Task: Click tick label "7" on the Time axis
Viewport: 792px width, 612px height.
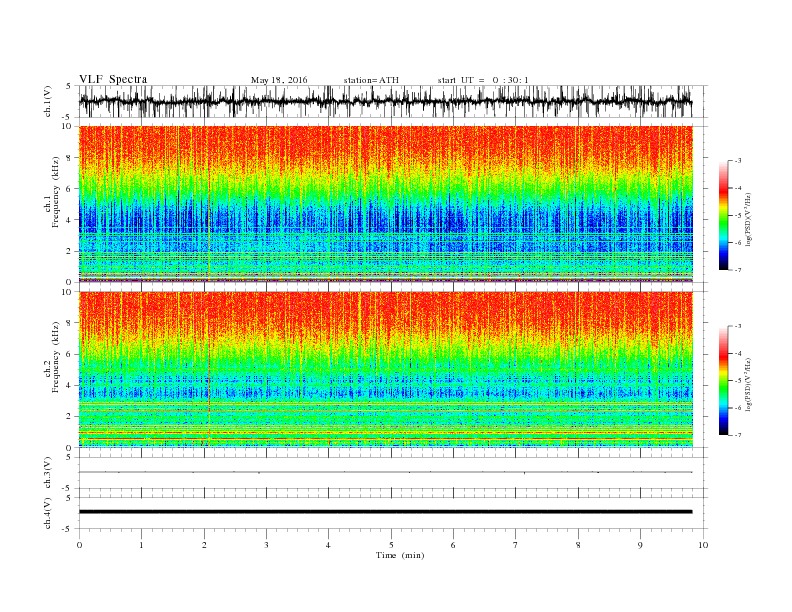Action: point(516,545)
